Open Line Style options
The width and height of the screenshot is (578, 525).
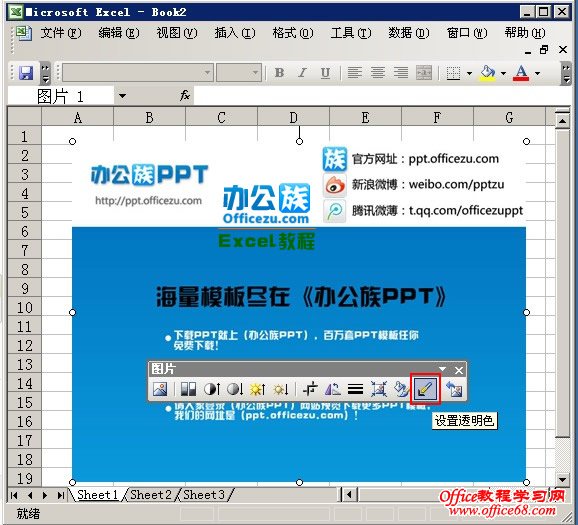[x=355, y=389]
